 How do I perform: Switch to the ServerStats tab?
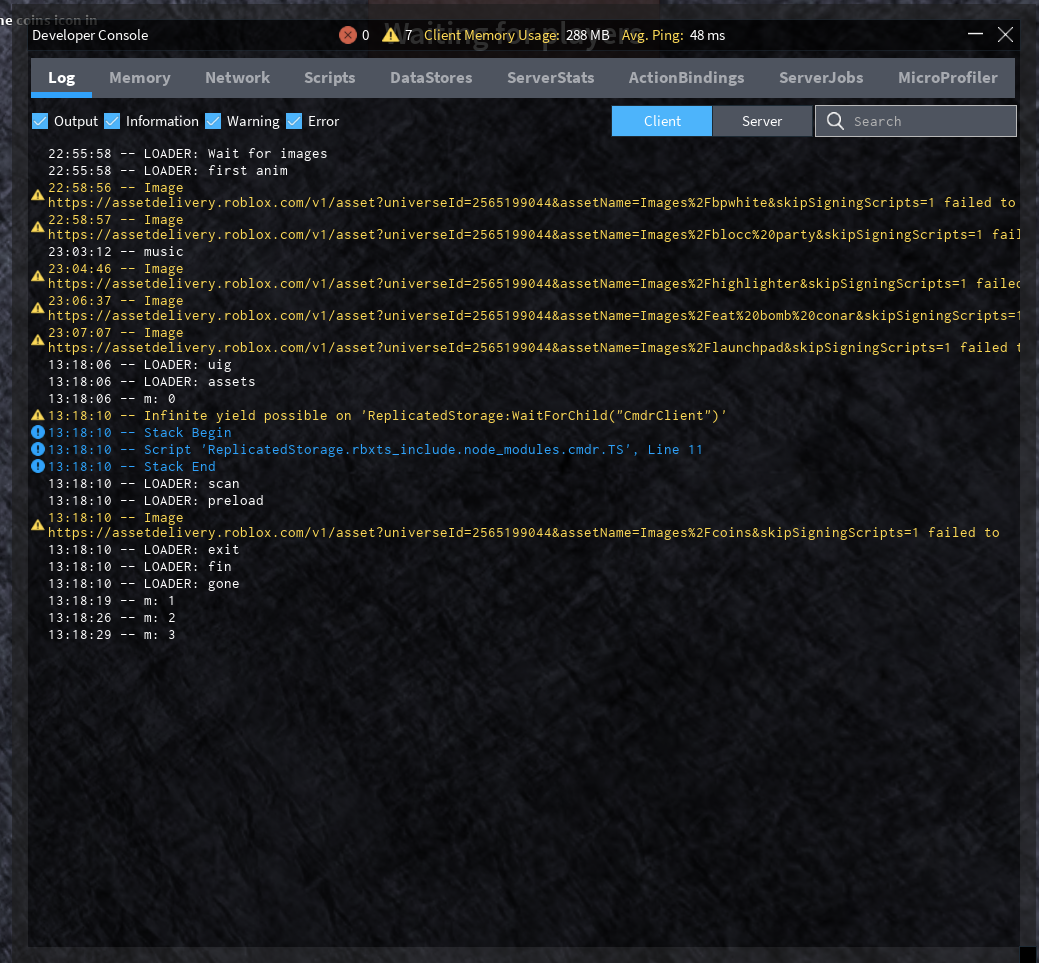(551, 78)
